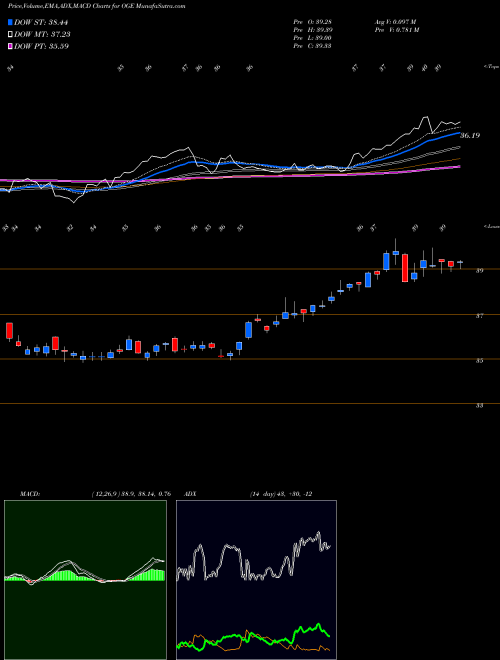The height and width of the screenshot is (660, 500).
Task: Click the 'Pre V: 0.781 M' volume text
Action: (x=396, y=30)
